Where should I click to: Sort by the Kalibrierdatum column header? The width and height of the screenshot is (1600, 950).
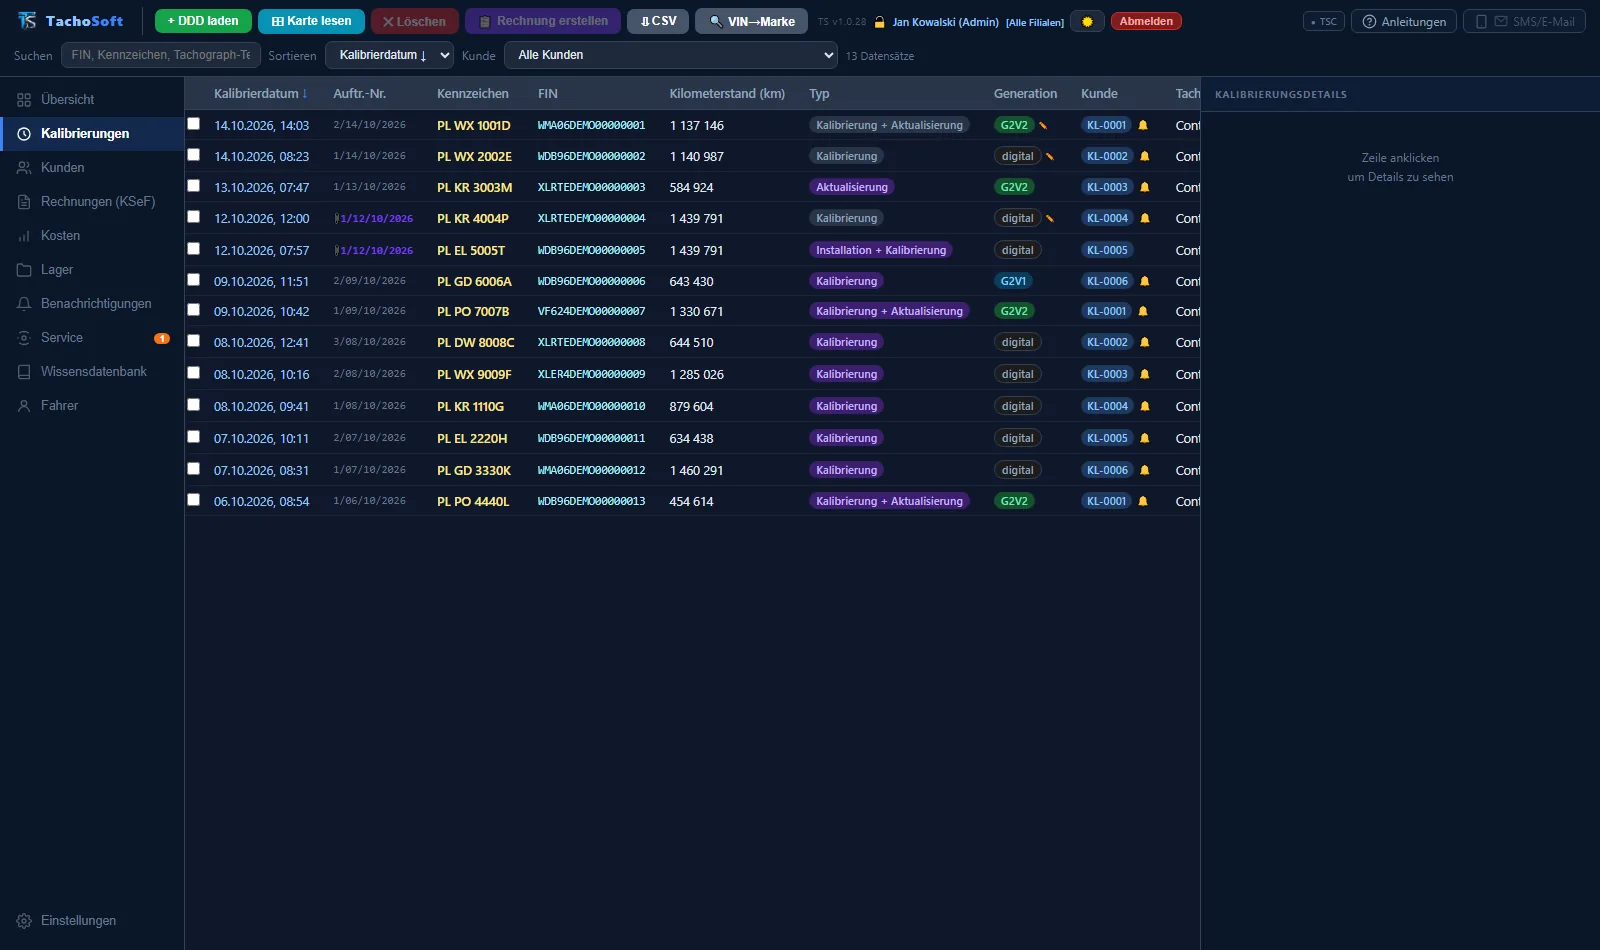(260, 93)
